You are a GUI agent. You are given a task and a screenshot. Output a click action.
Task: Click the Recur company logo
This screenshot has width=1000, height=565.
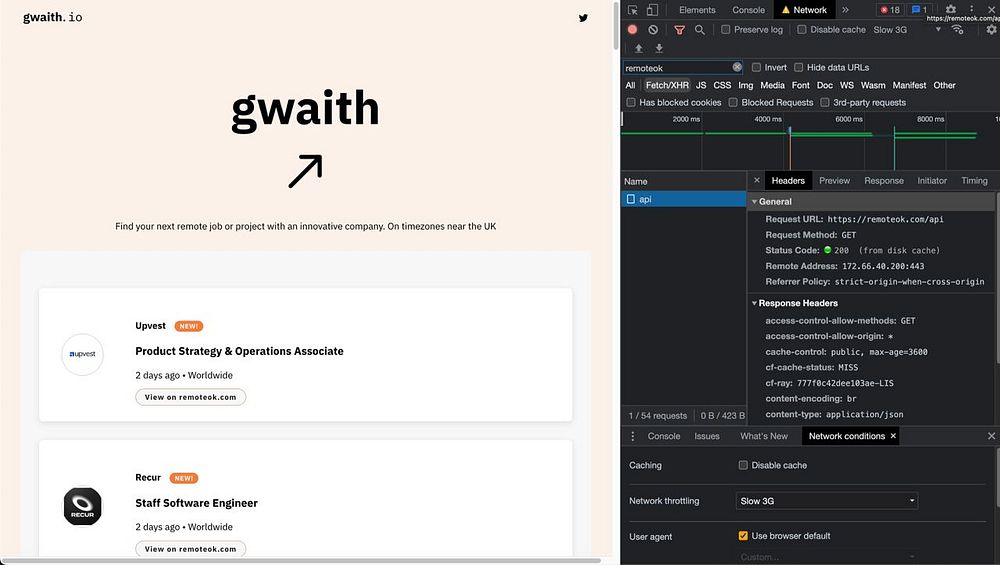pos(82,506)
